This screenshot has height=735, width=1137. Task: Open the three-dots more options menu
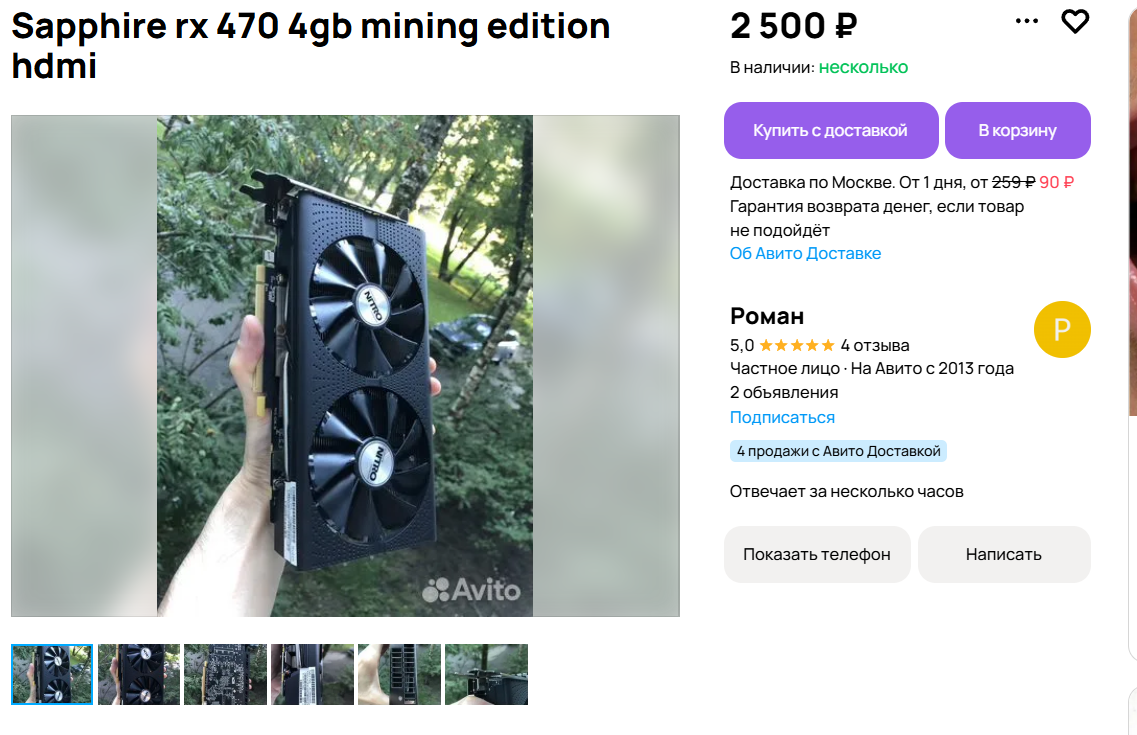click(1027, 21)
